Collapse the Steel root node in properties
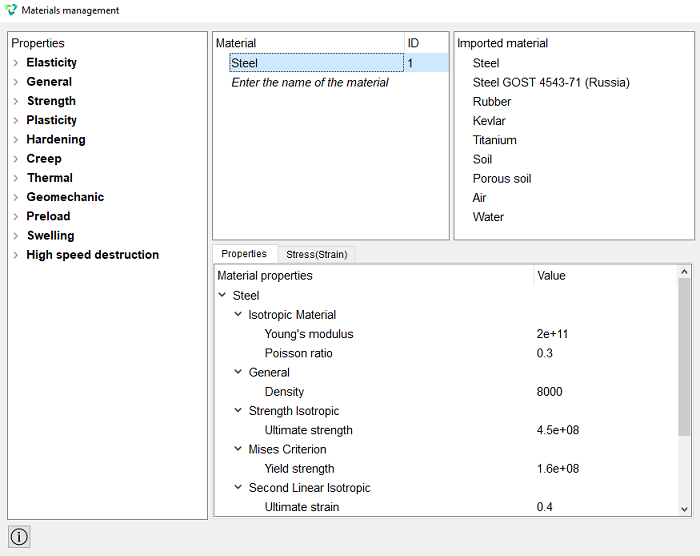This screenshot has width=700, height=556. click(x=222, y=295)
